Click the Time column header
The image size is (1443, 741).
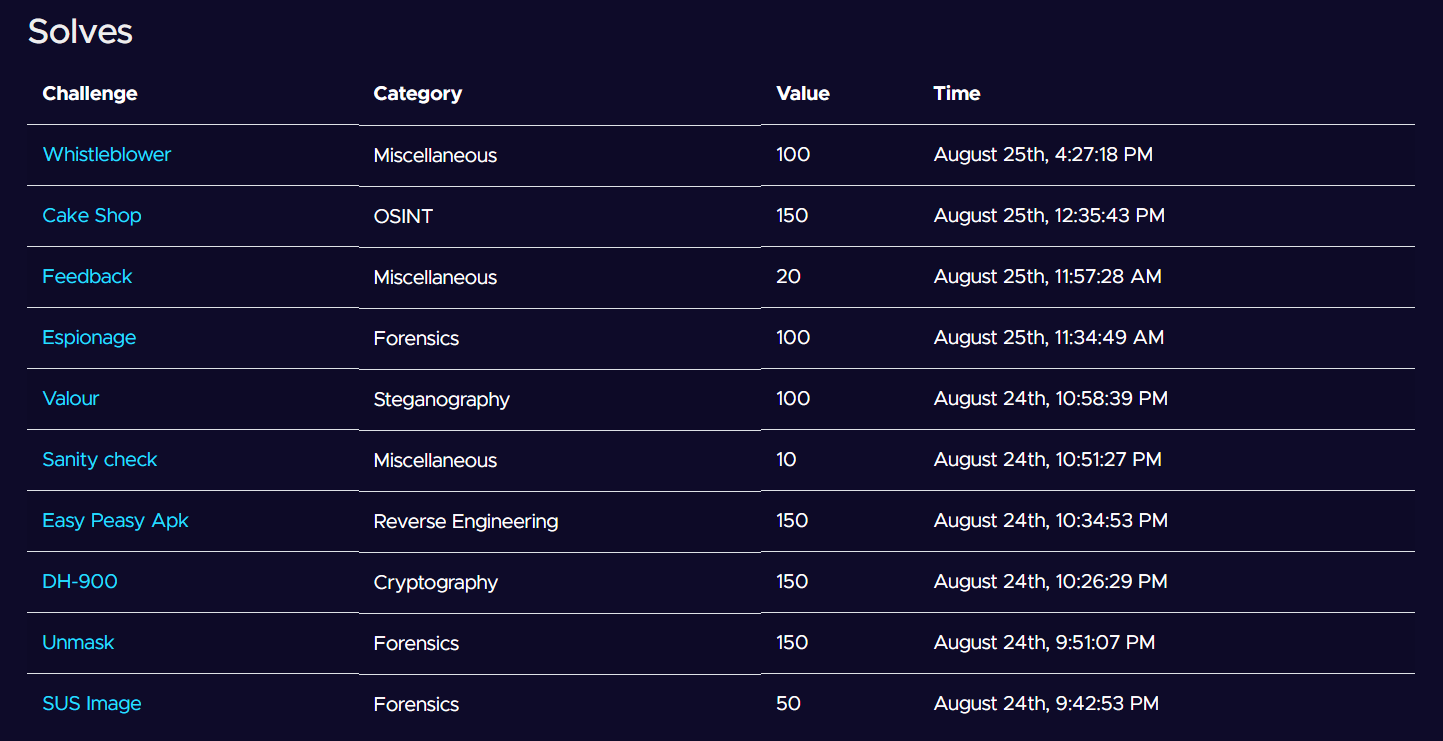(956, 94)
